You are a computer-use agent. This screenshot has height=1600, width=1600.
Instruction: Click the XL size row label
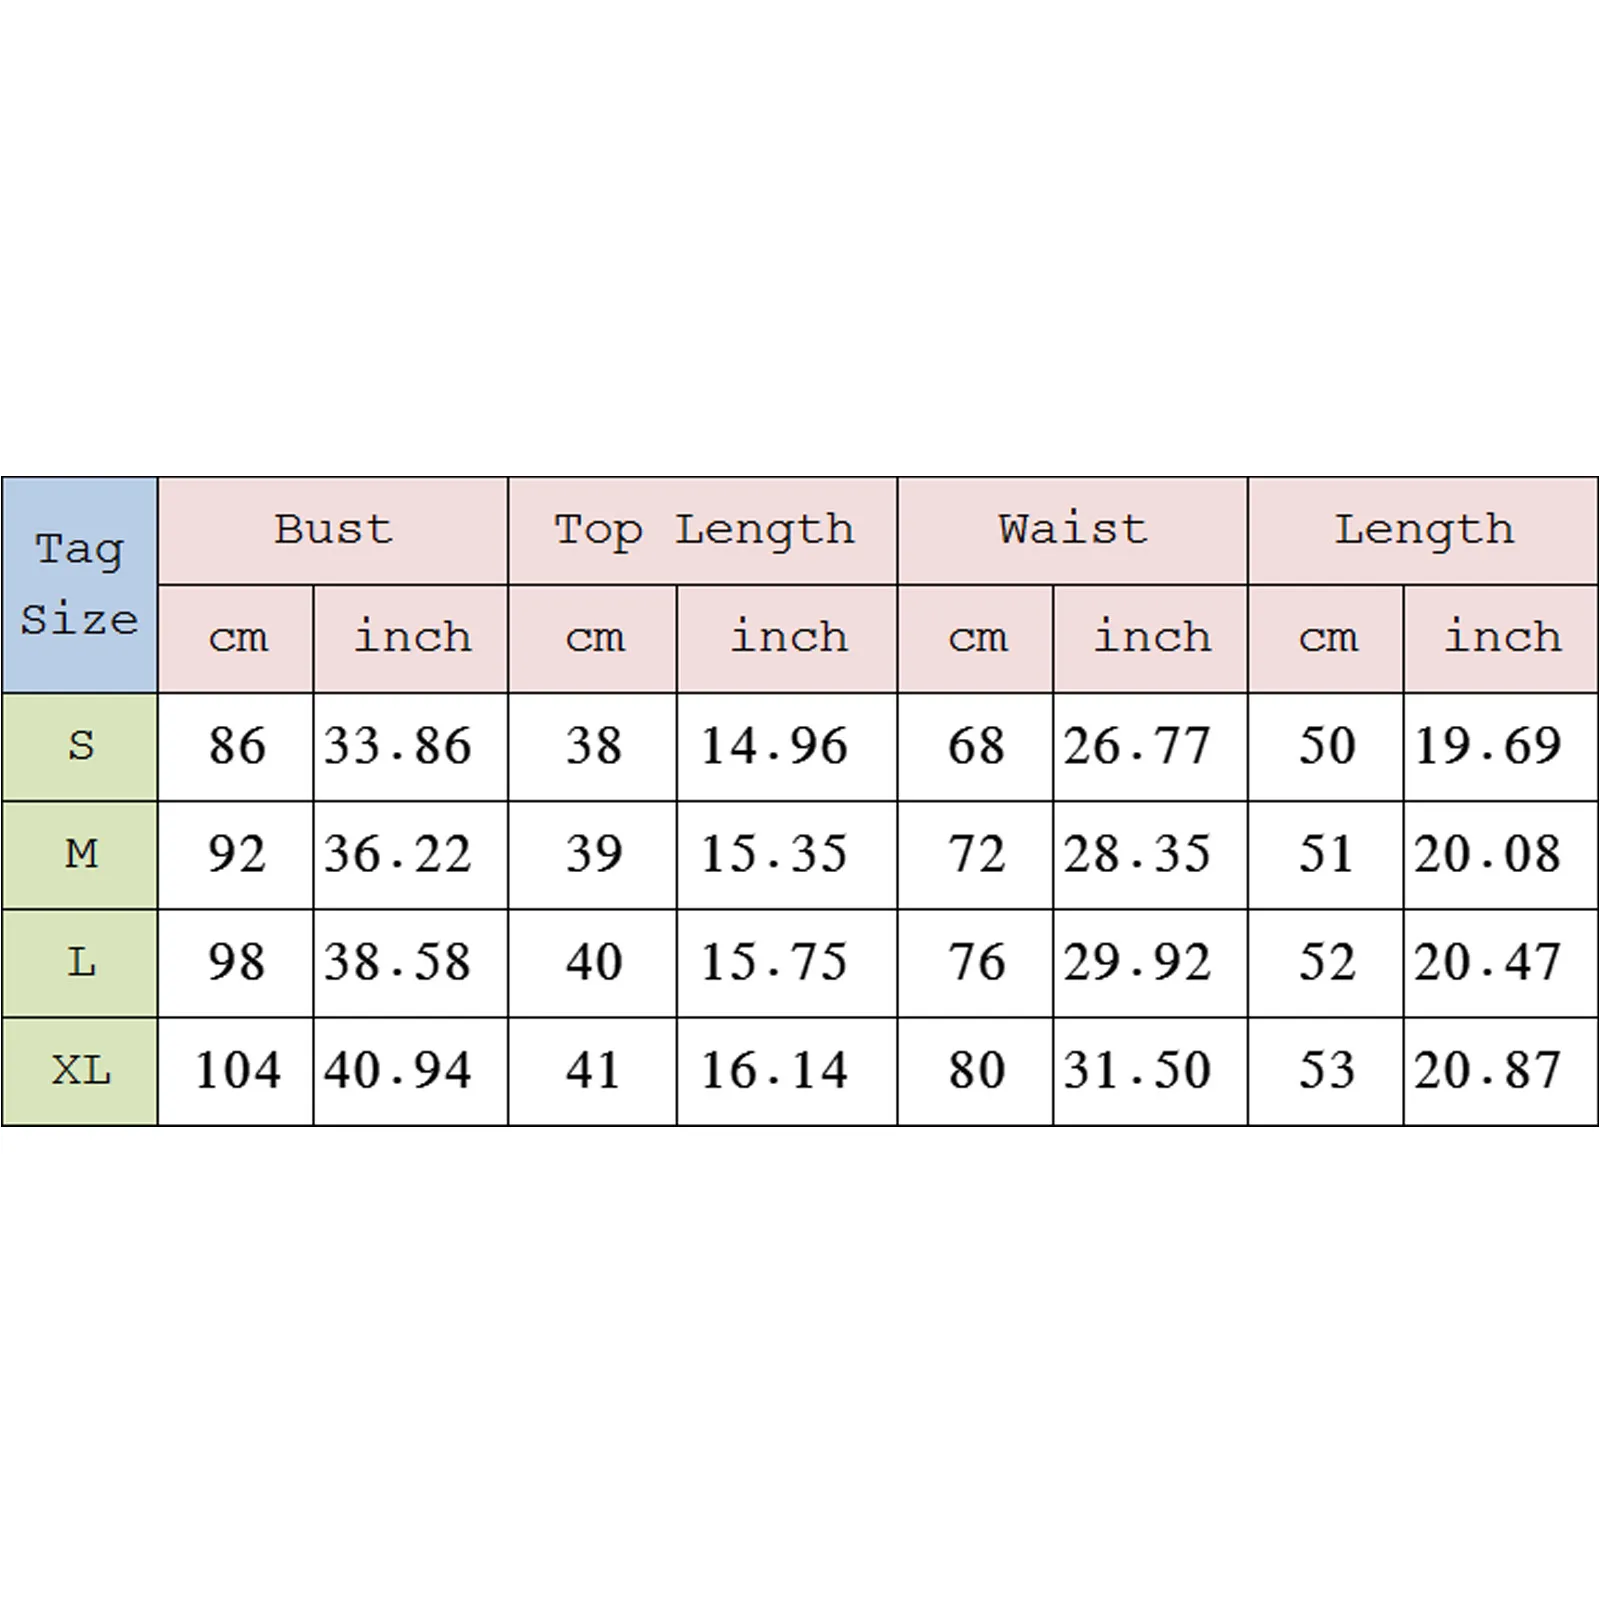pyautogui.click(x=80, y=1071)
